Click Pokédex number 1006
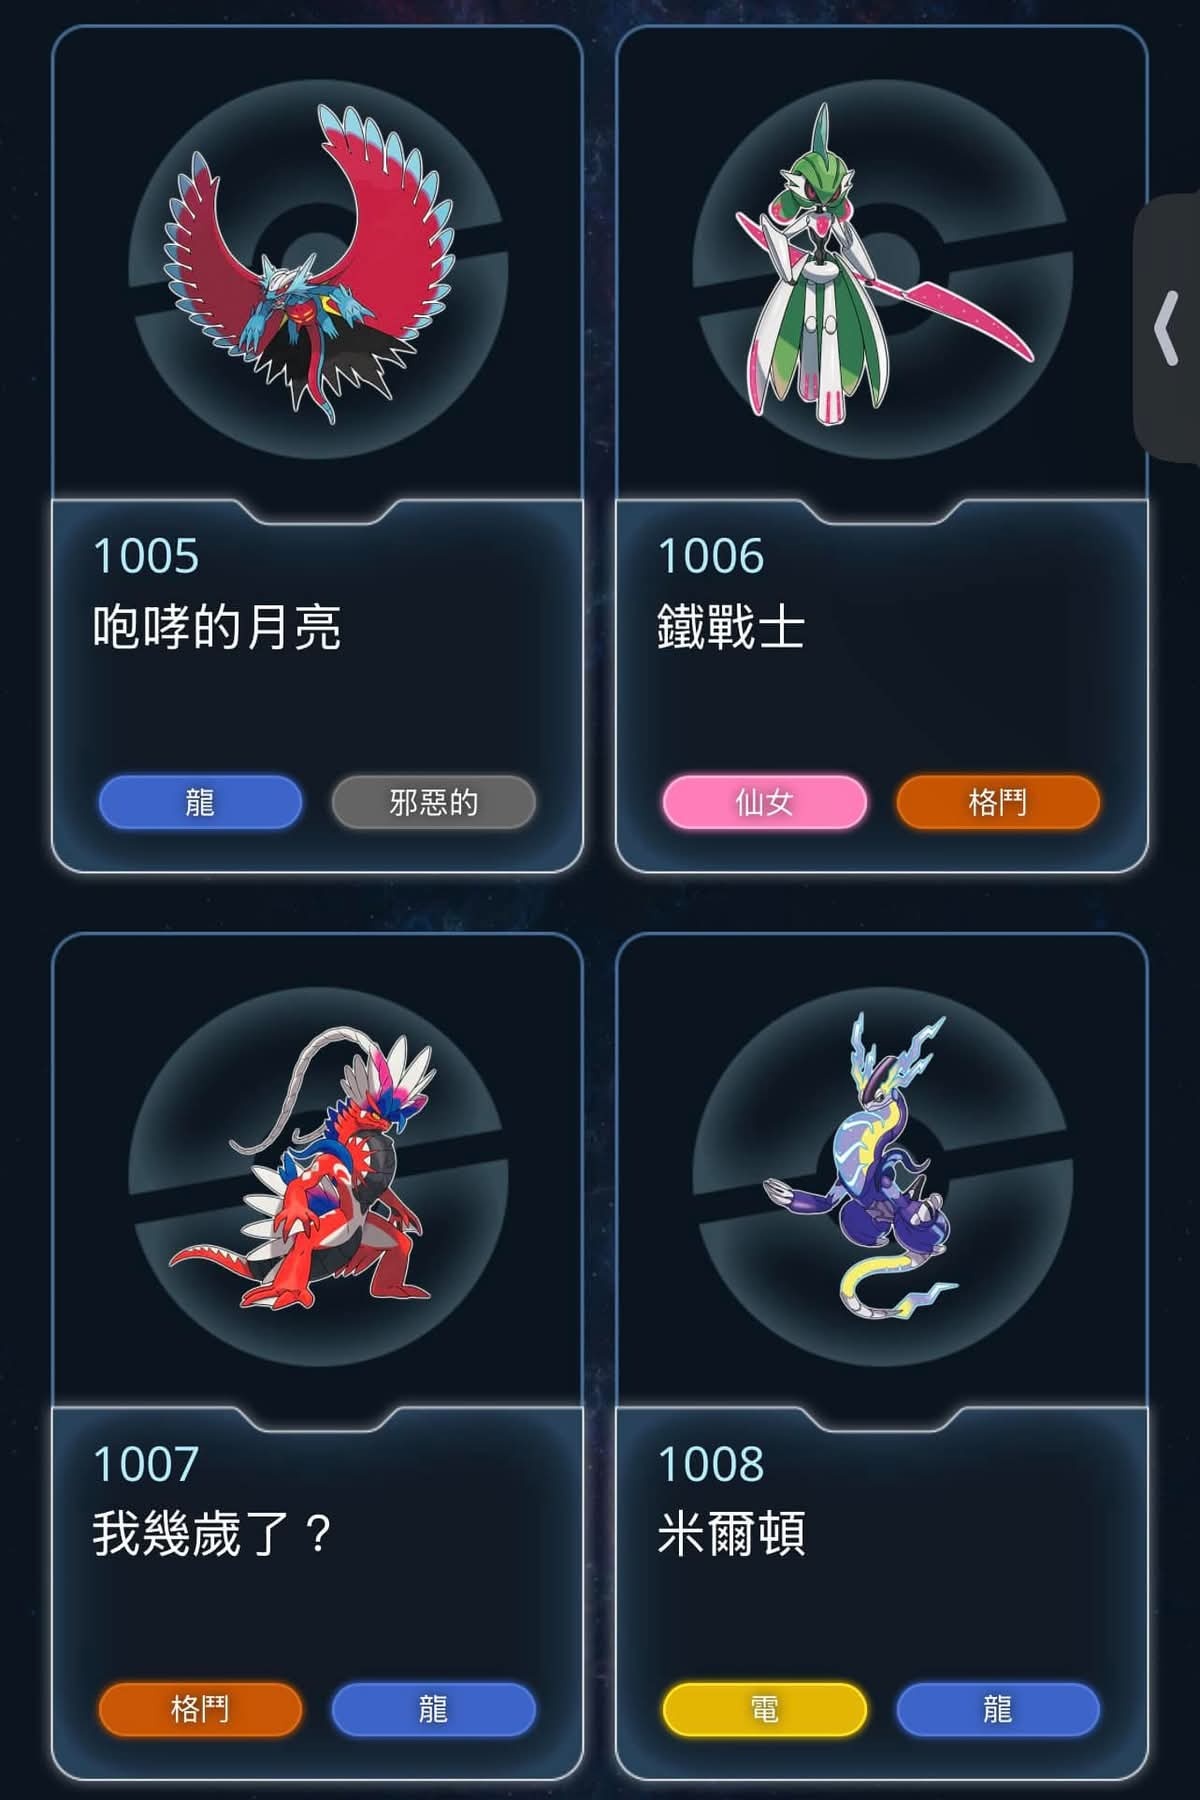 point(711,557)
